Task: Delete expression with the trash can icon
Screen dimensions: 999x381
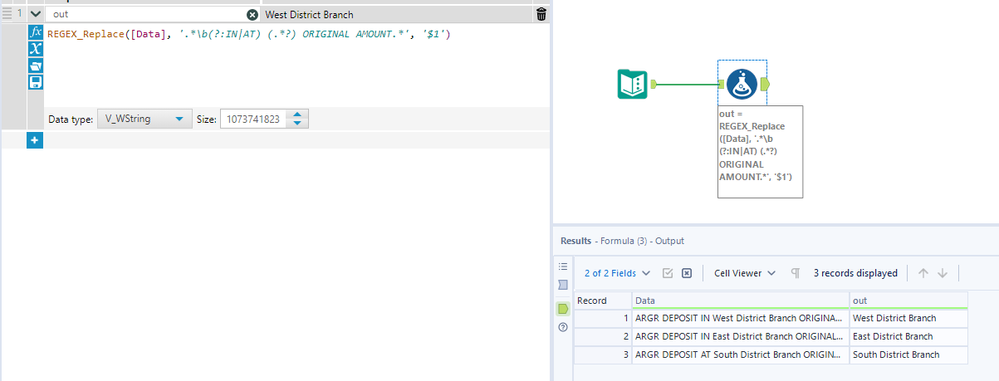Action: tap(541, 14)
